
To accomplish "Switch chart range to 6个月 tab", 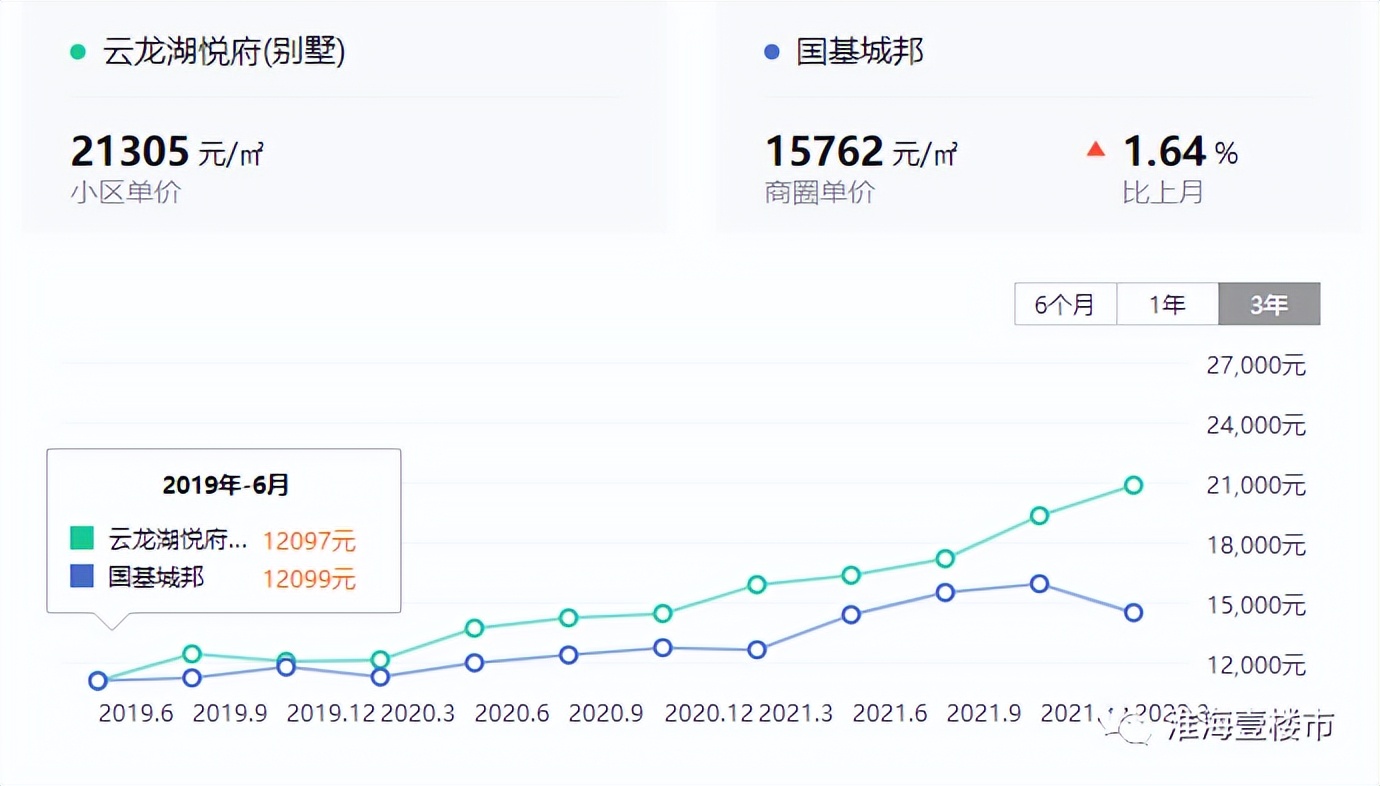I will point(1066,304).
